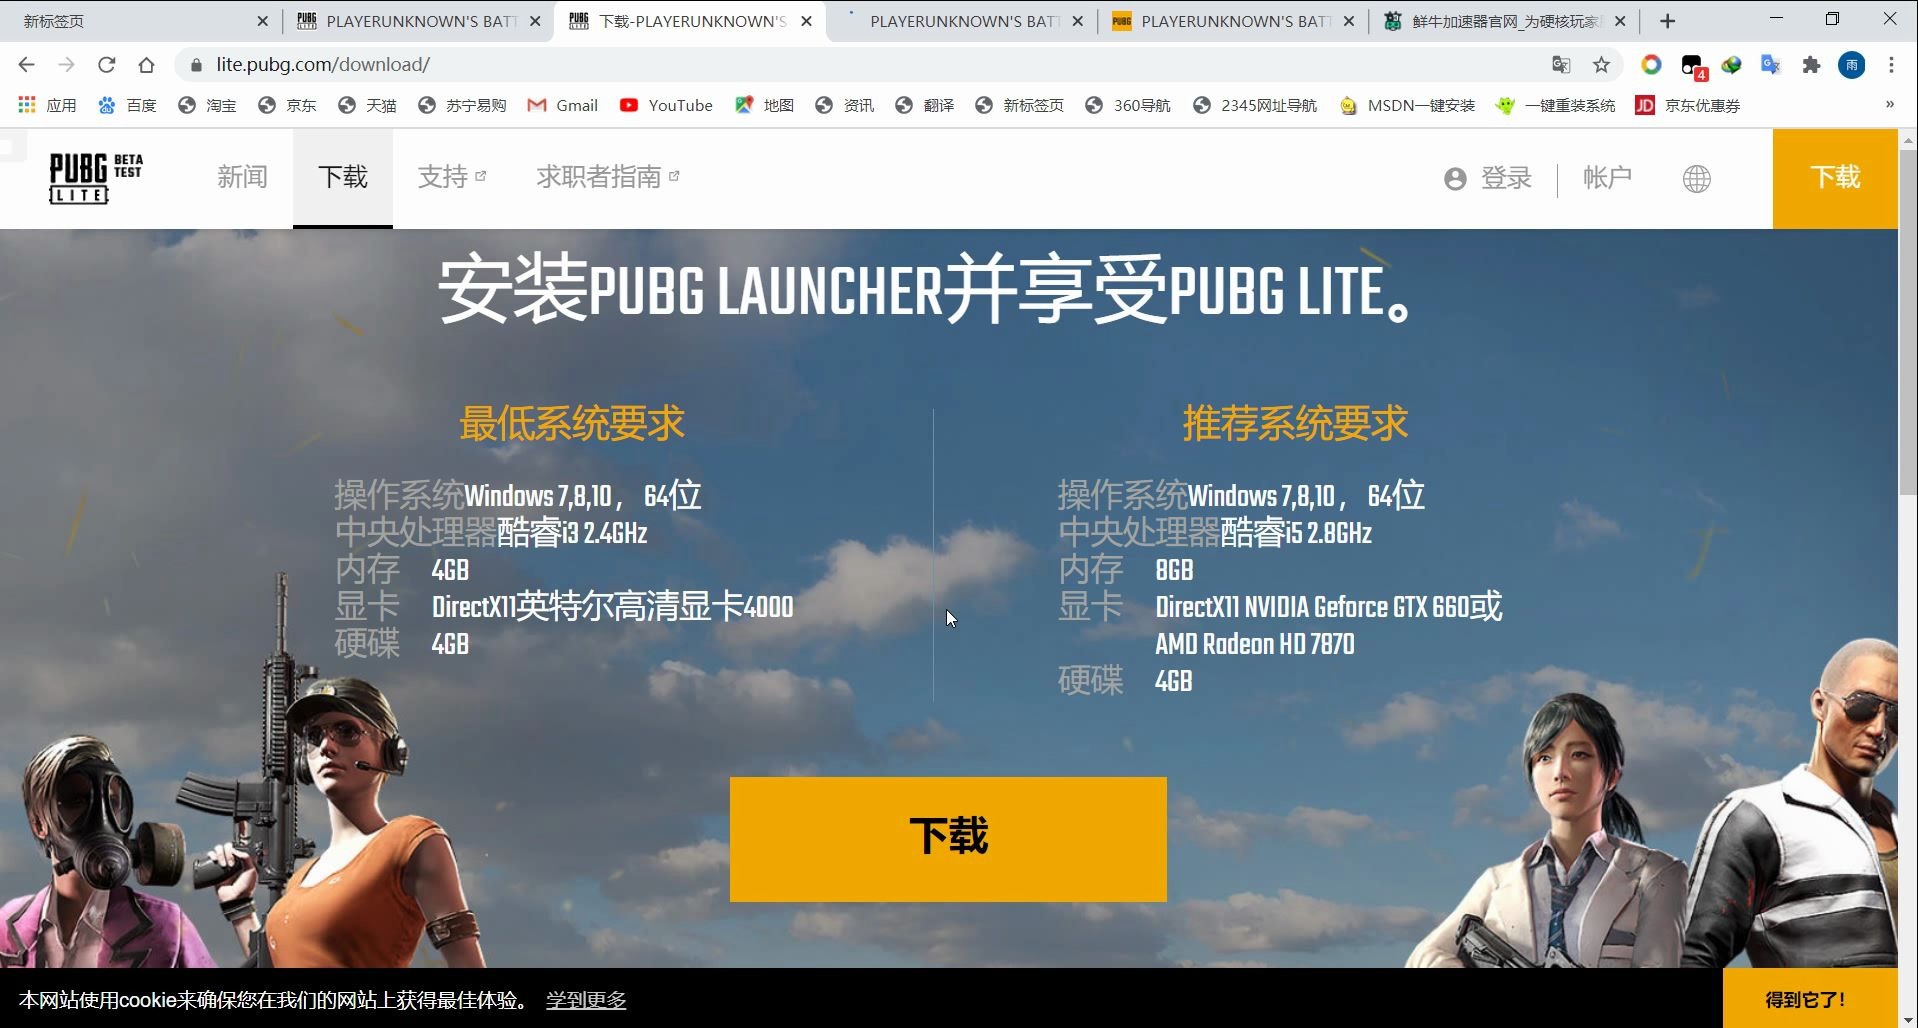Viewport: 1918px width, 1028px height.
Task: Open the 苏宁易购 bookmark
Action: pos(462,105)
